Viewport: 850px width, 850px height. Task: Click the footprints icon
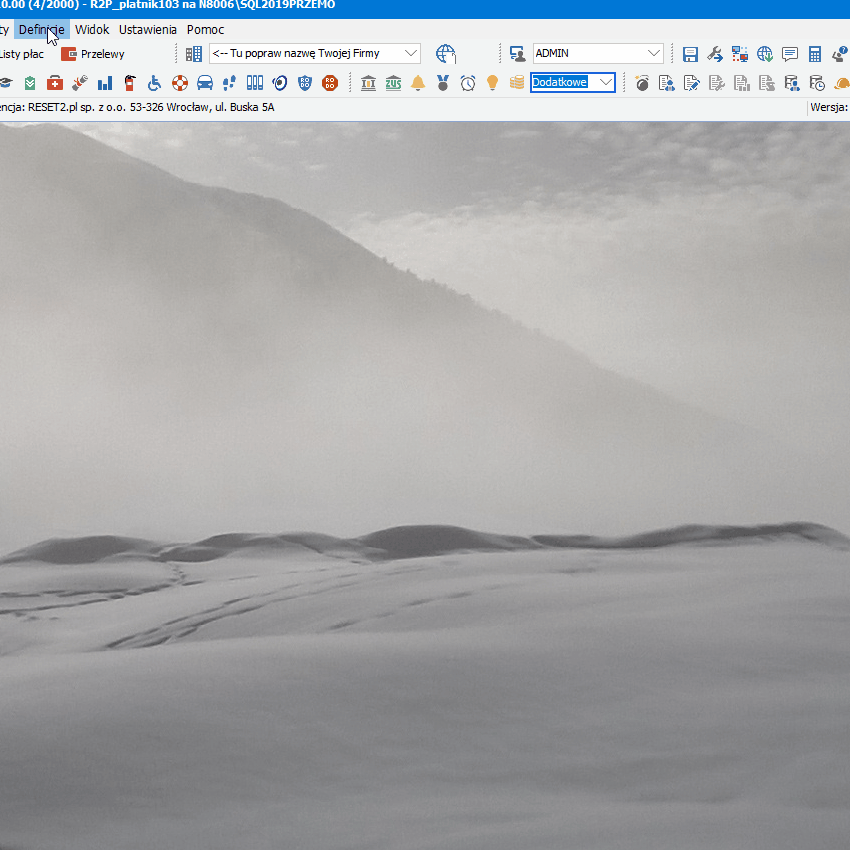[x=230, y=83]
